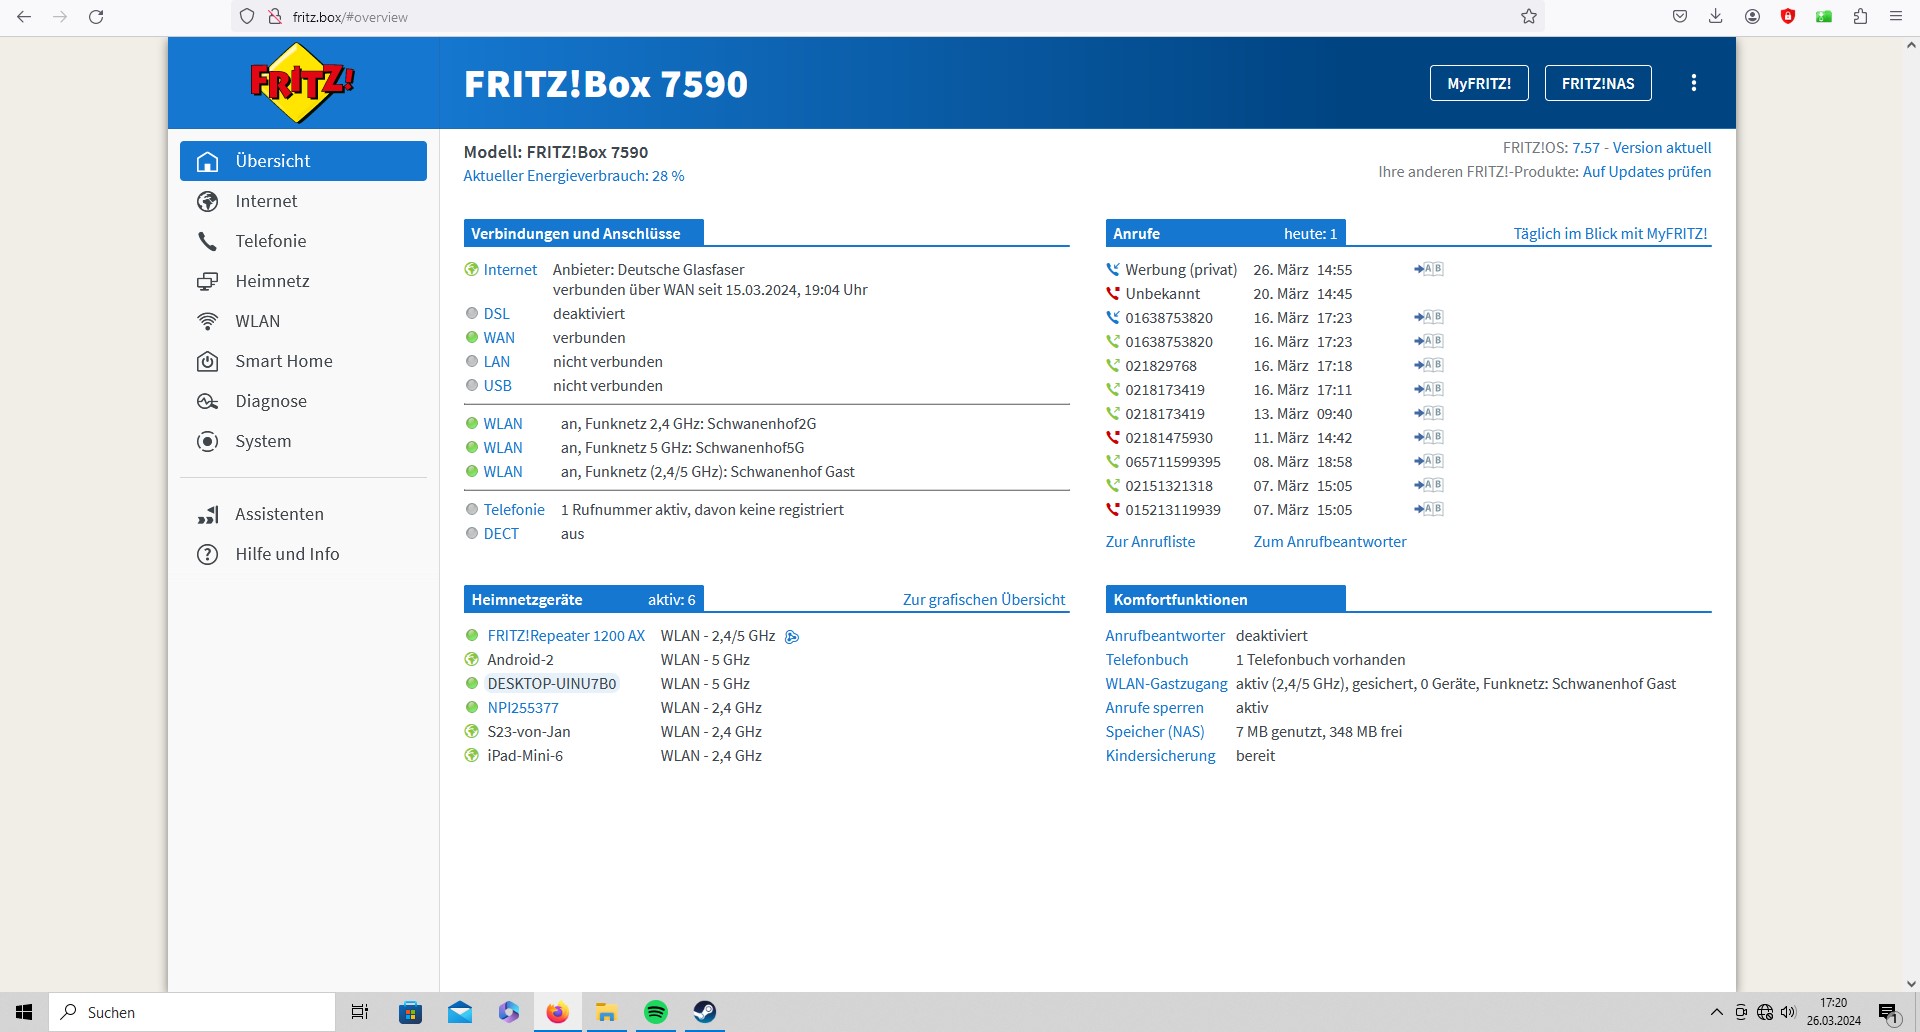
Task: Click the Windows search box
Action: point(192,1012)
